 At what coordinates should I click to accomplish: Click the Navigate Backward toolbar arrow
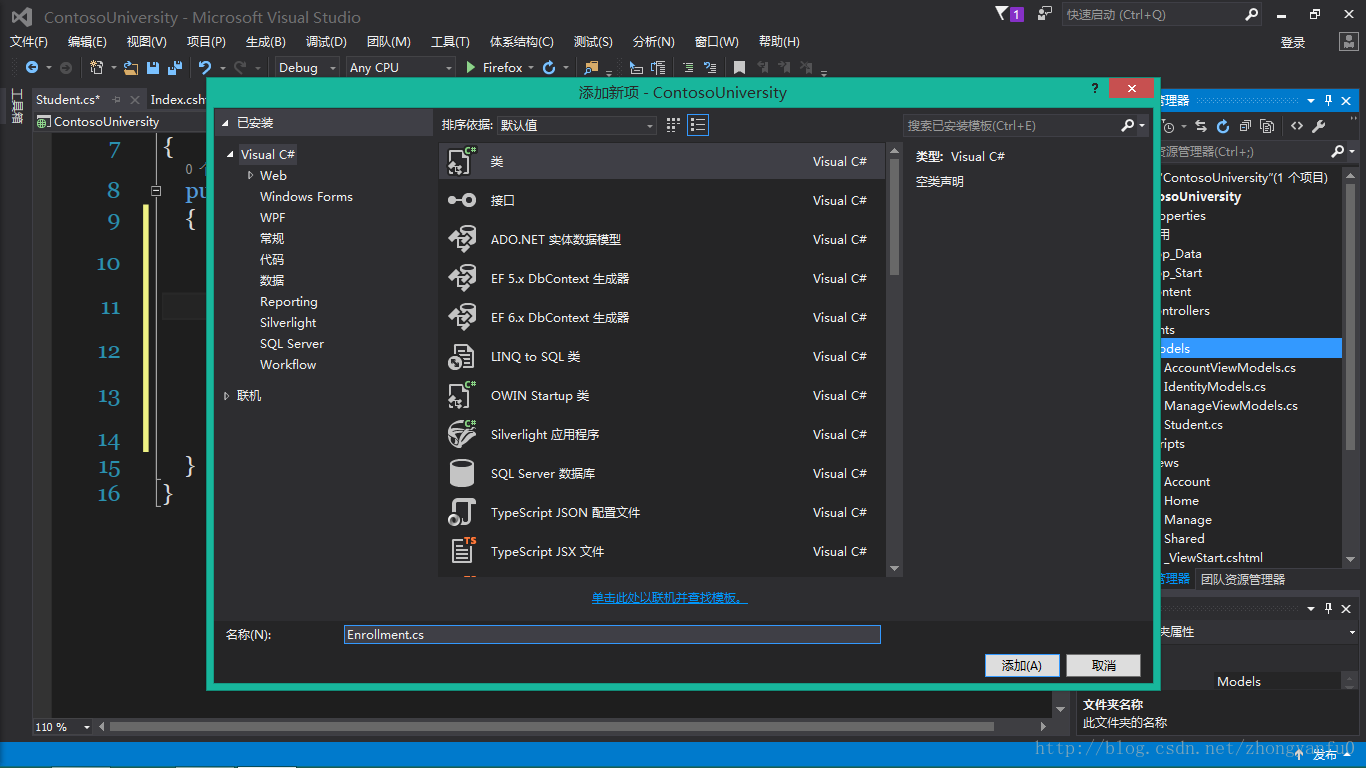point(32,68)
